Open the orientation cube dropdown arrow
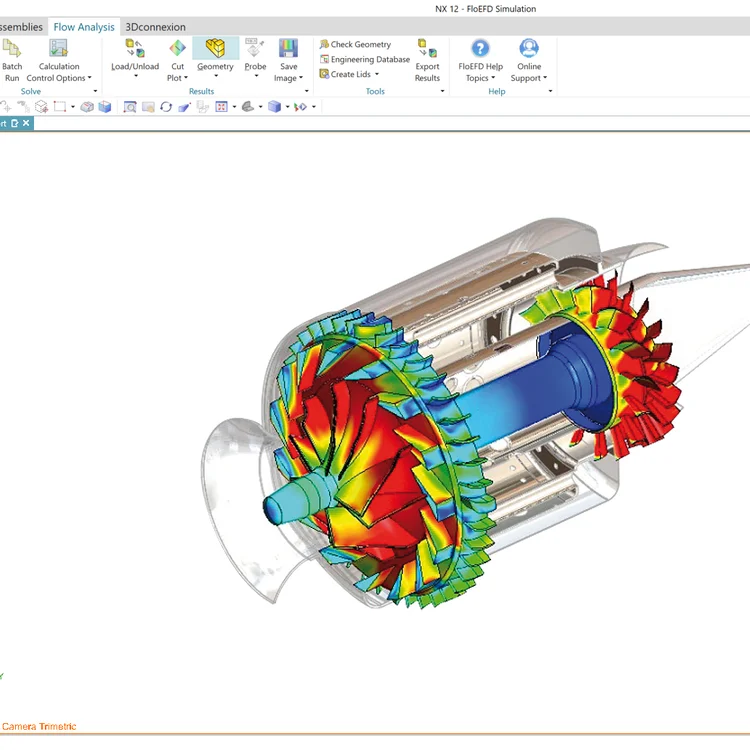 pyautogui.click(x=287, y=107)
